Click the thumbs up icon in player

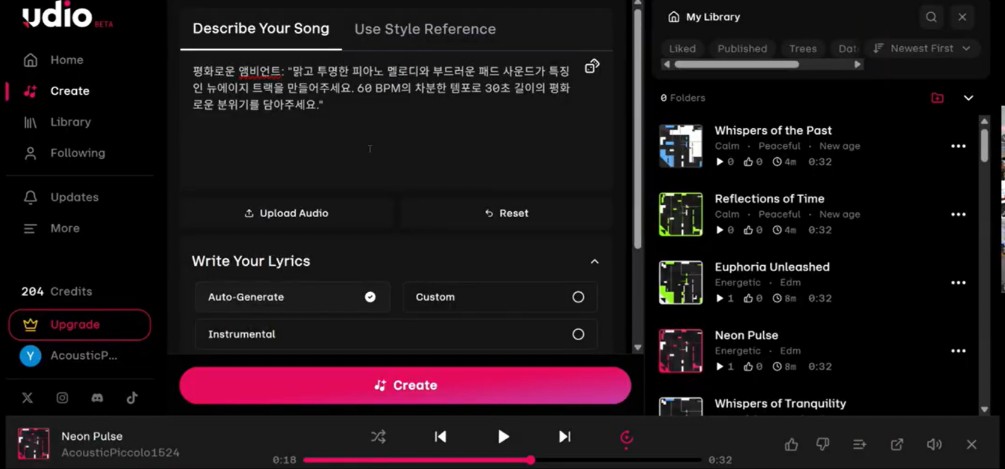click(791, 444)
